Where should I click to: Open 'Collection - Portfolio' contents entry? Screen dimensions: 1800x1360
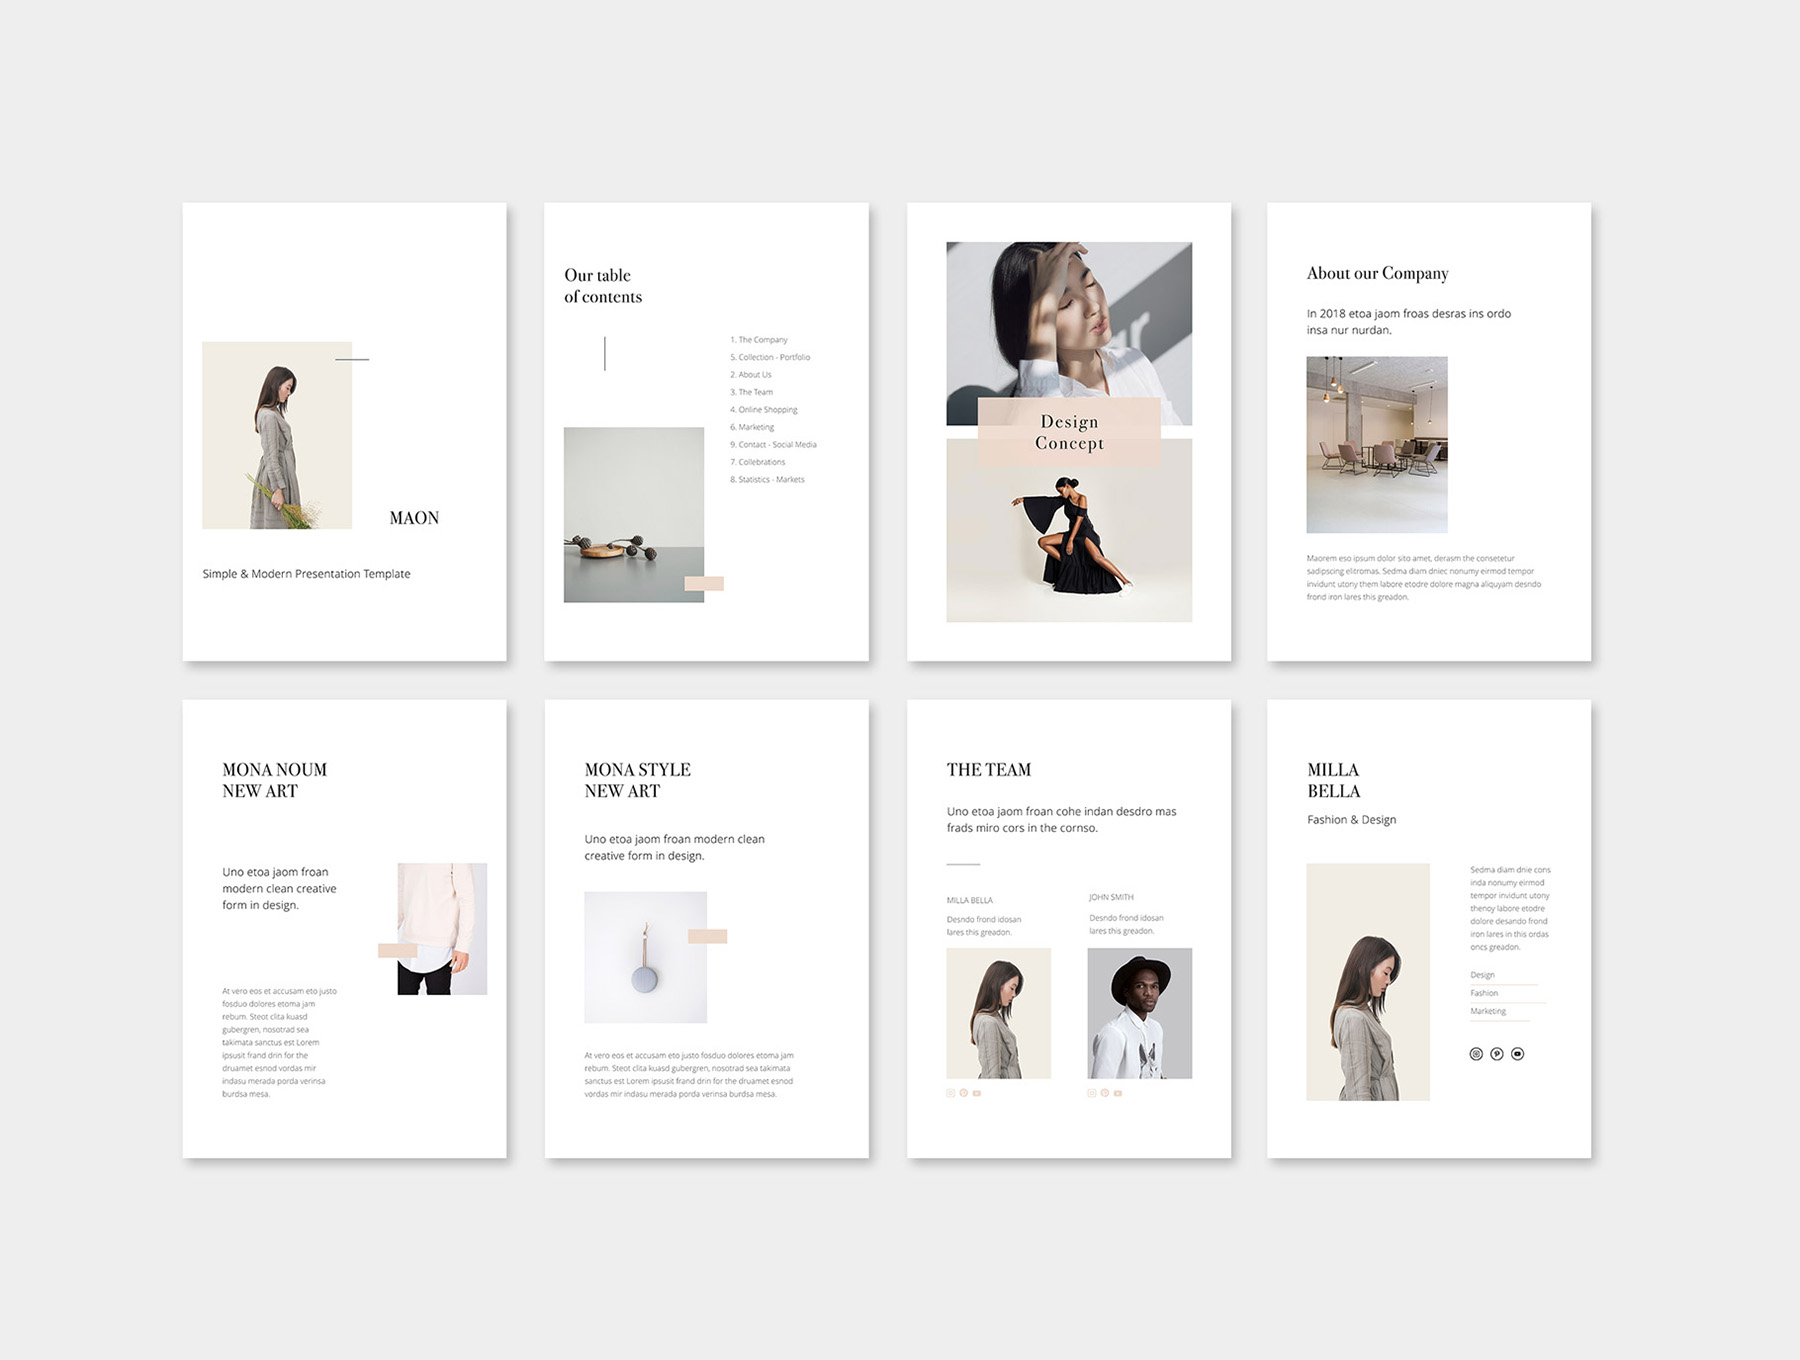(x=772, y=356)
